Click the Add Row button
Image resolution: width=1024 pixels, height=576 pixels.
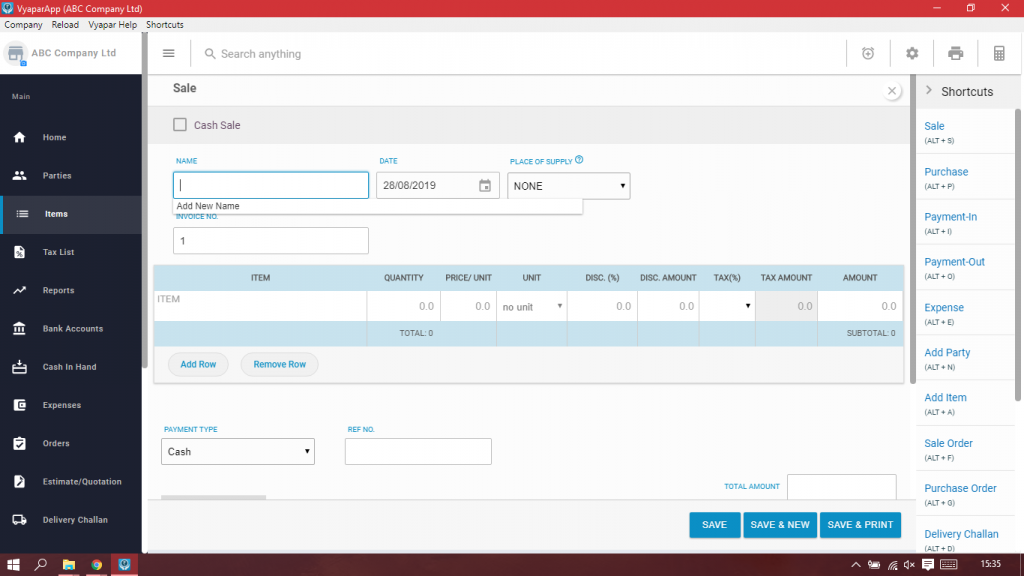(x=198, y=364)
